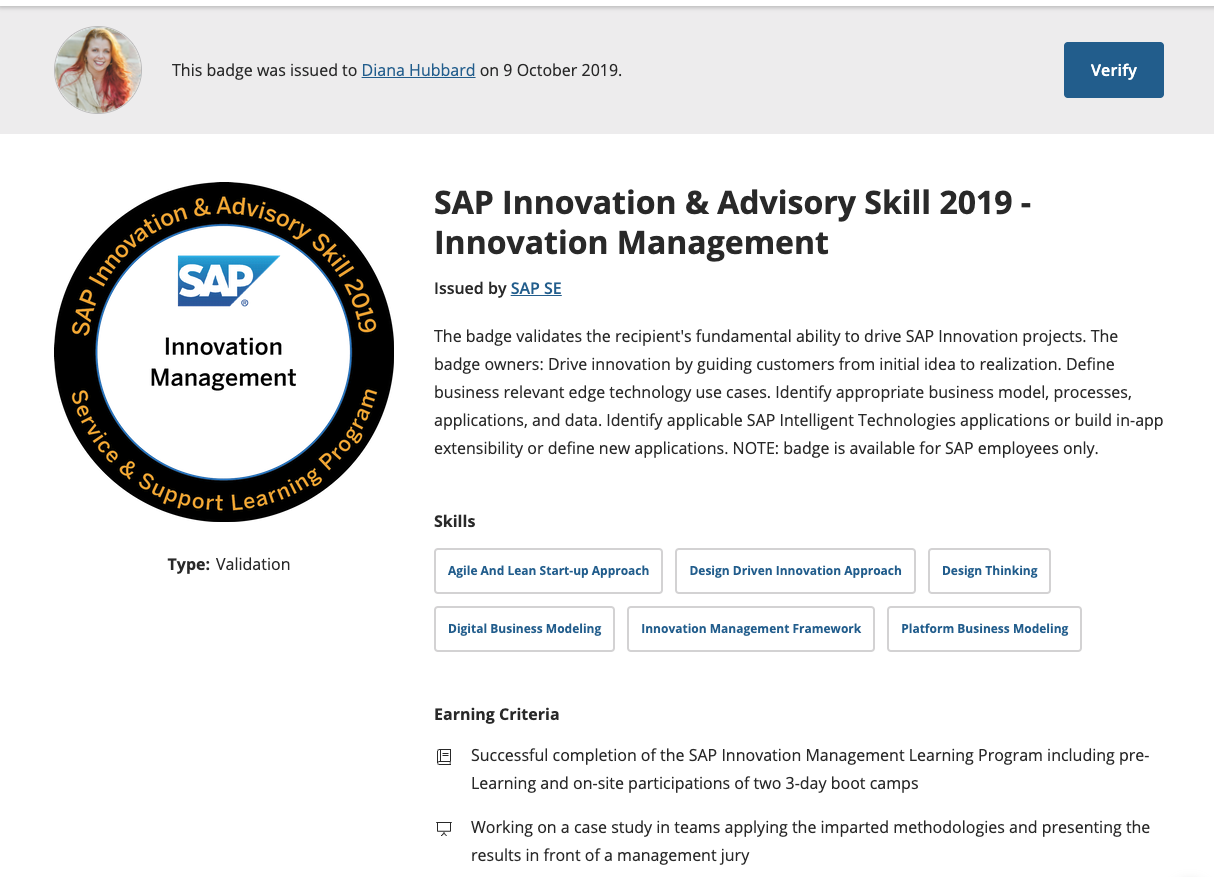Click the Innovation Management badge image

point(224,352)
